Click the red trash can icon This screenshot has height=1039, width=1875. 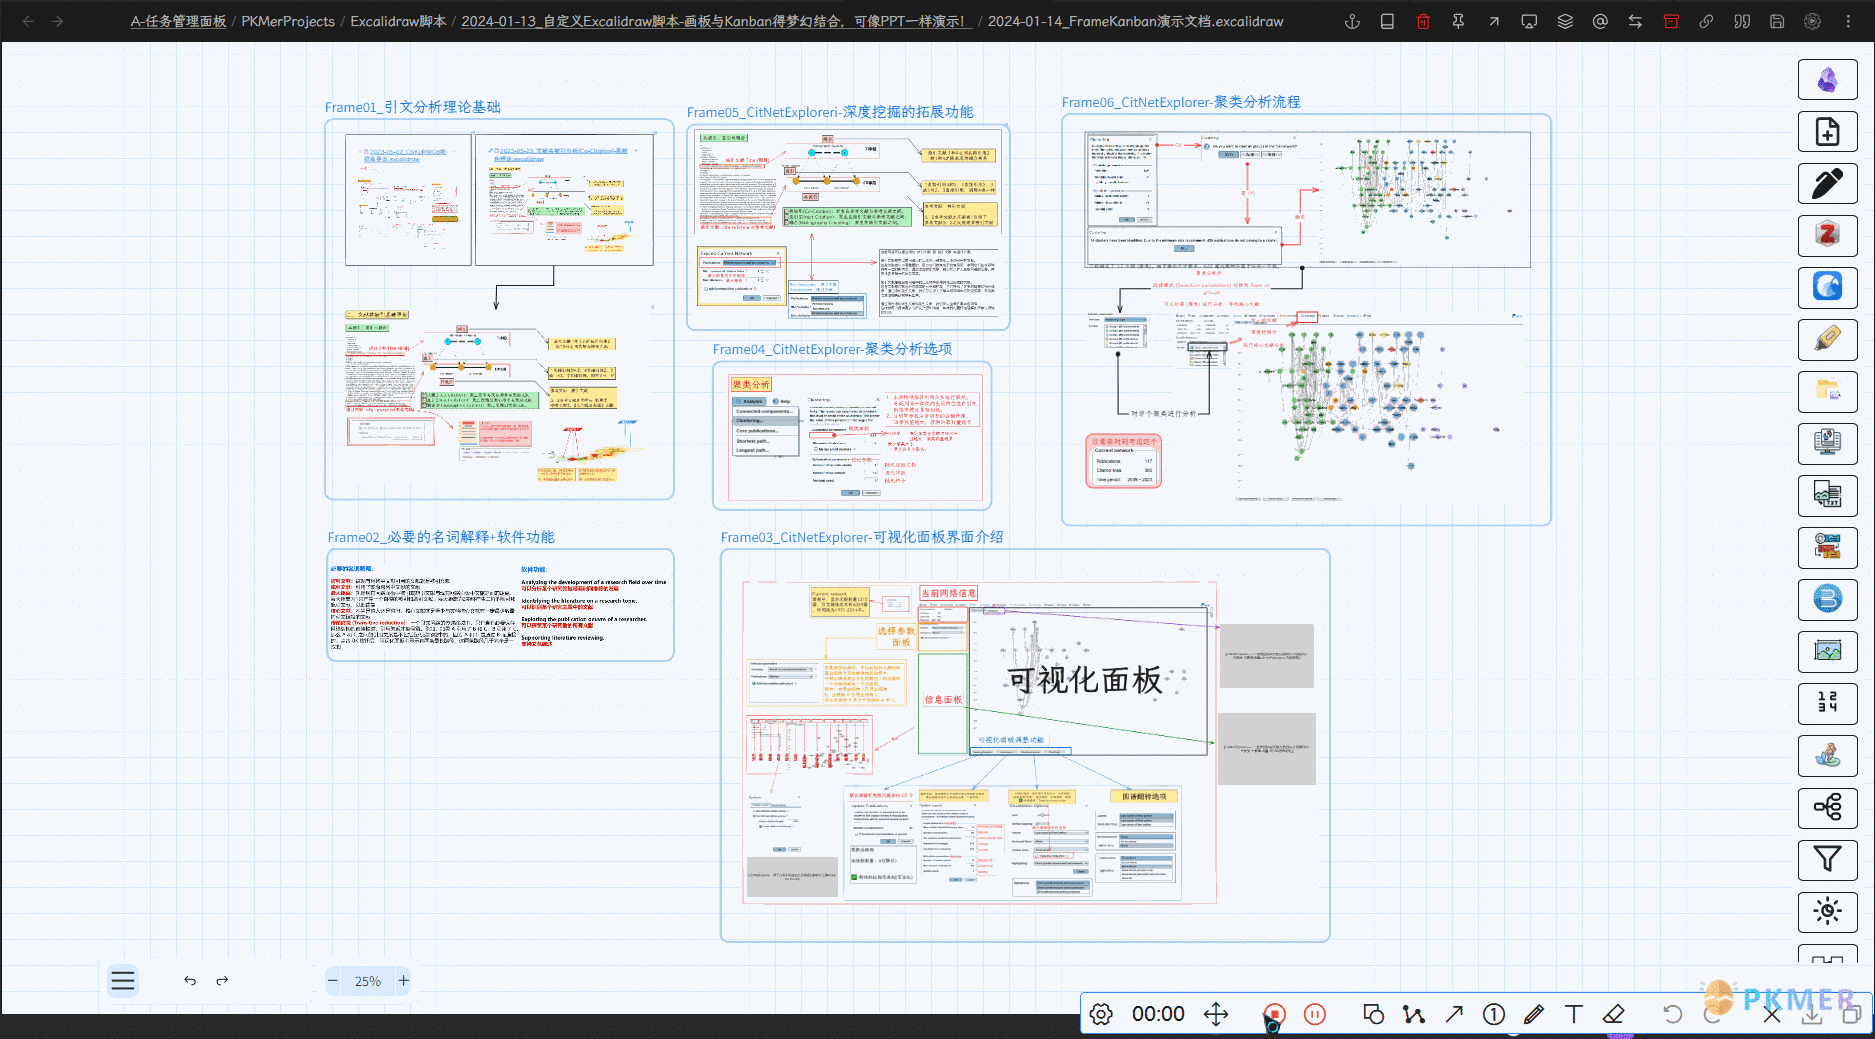point(1423,21)
